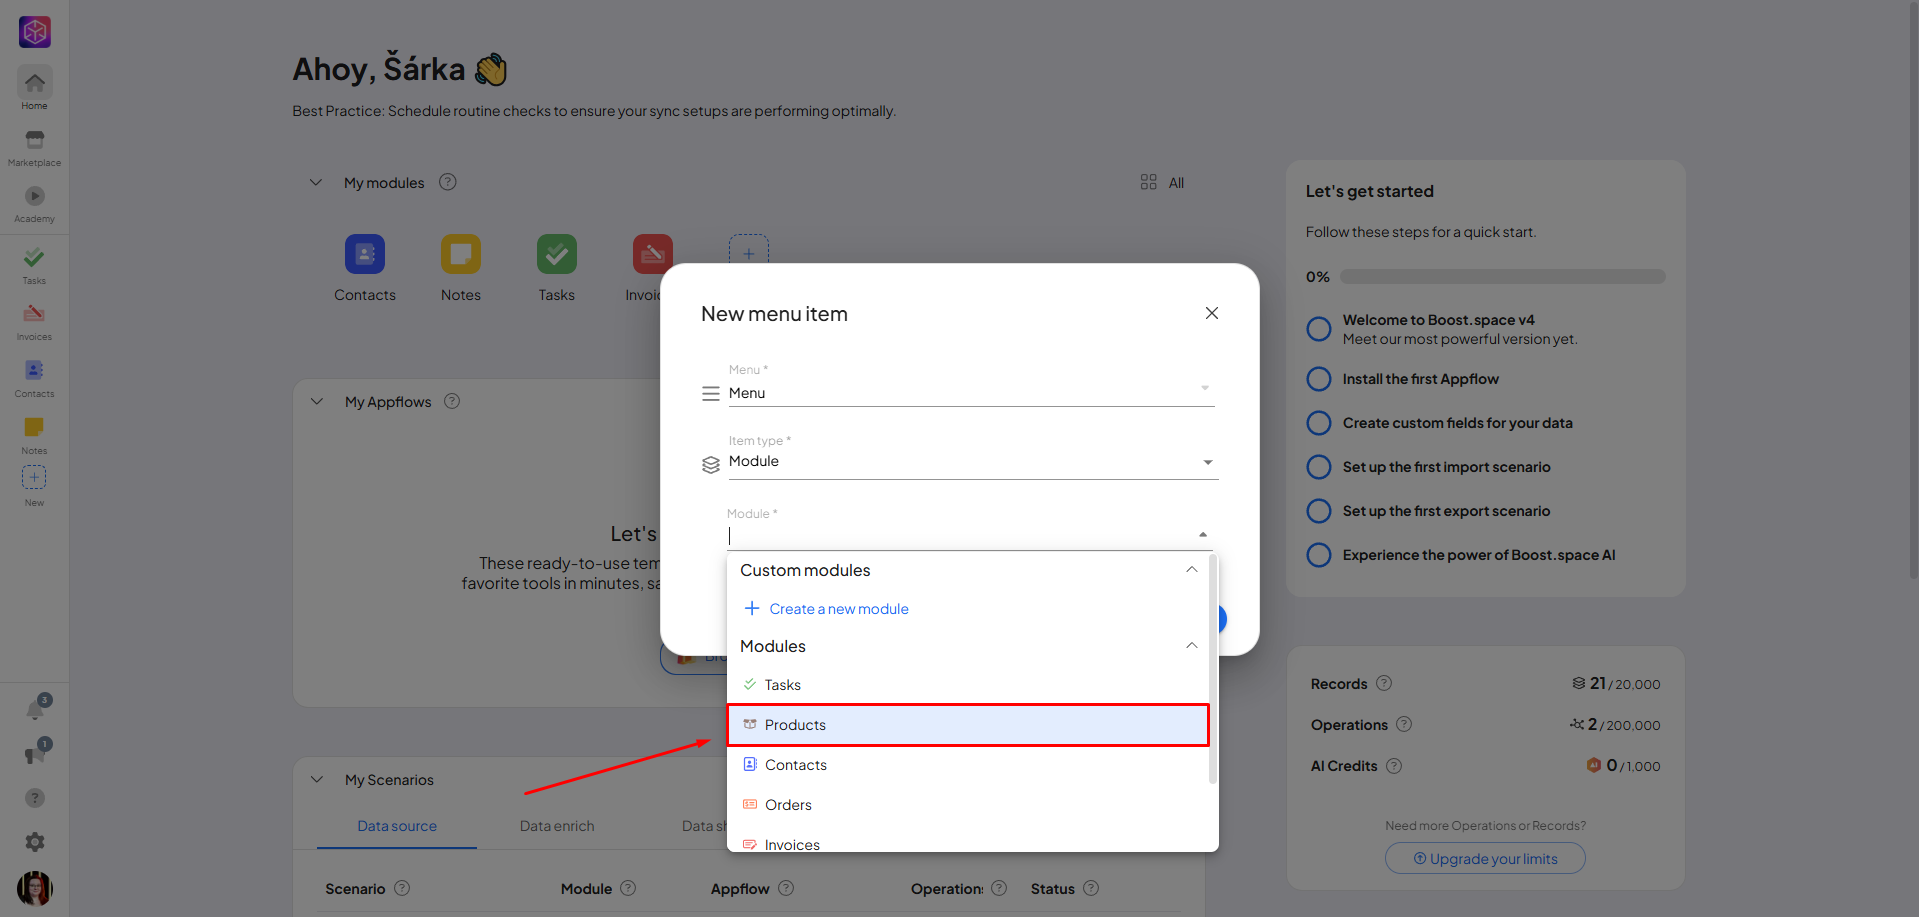Select Contacts from the module list
The width and height of the screenshot is (1919, 917).
tap(968, 765)
